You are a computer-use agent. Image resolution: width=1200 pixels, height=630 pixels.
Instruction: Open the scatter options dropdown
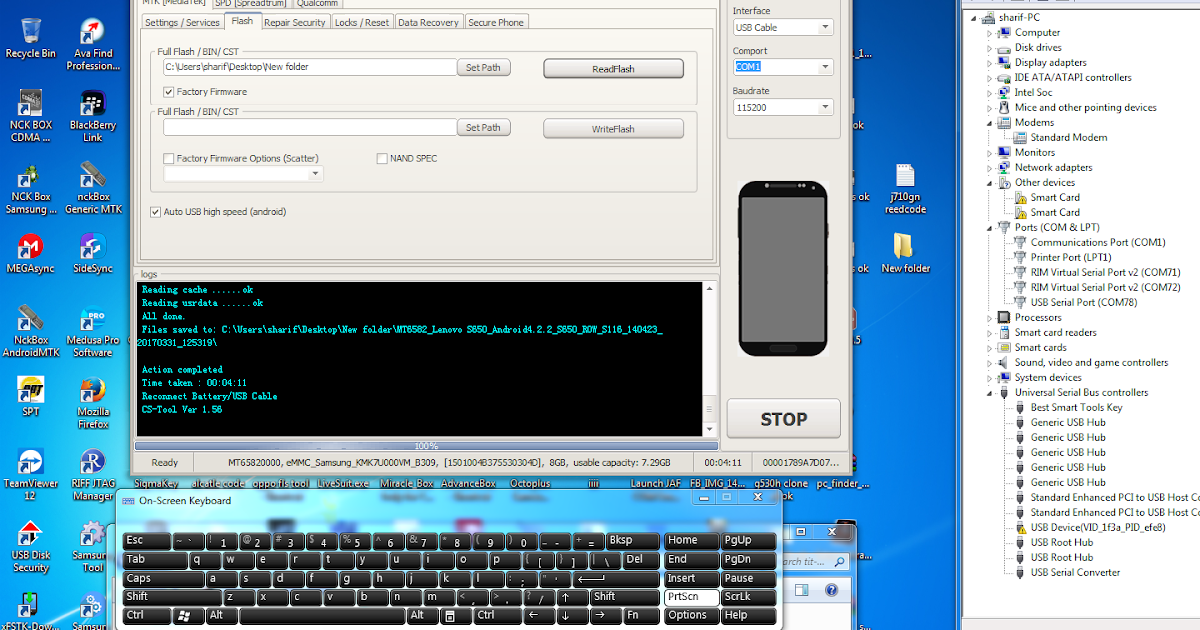(x=243, y=173)
